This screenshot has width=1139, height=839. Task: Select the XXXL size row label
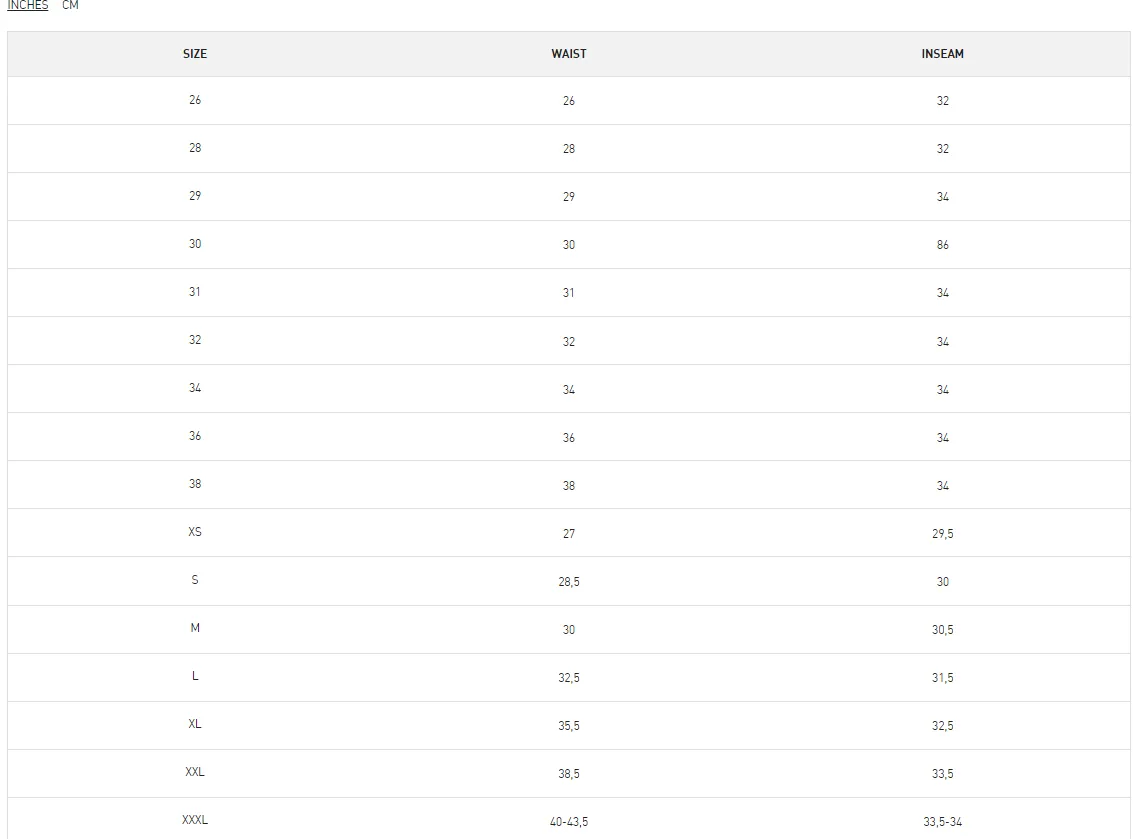[195, 820]
